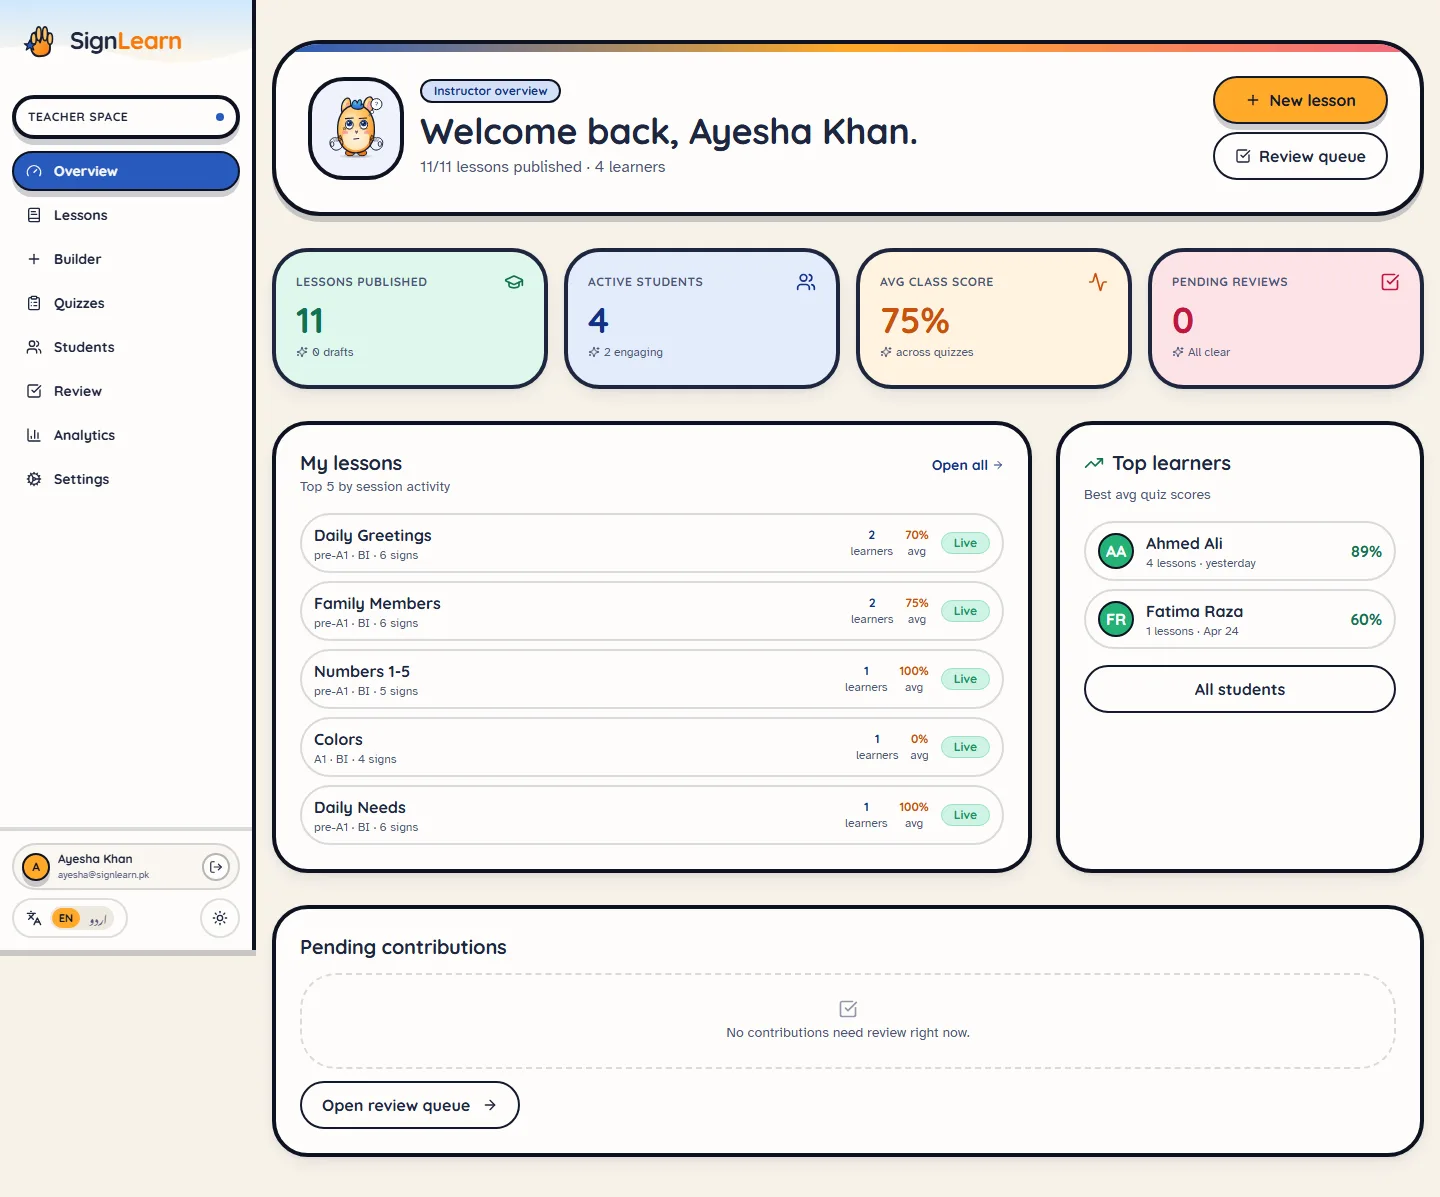1440x1197 pixels.
Task: Open Settings in the sidebar
Action: pos(126,479)
